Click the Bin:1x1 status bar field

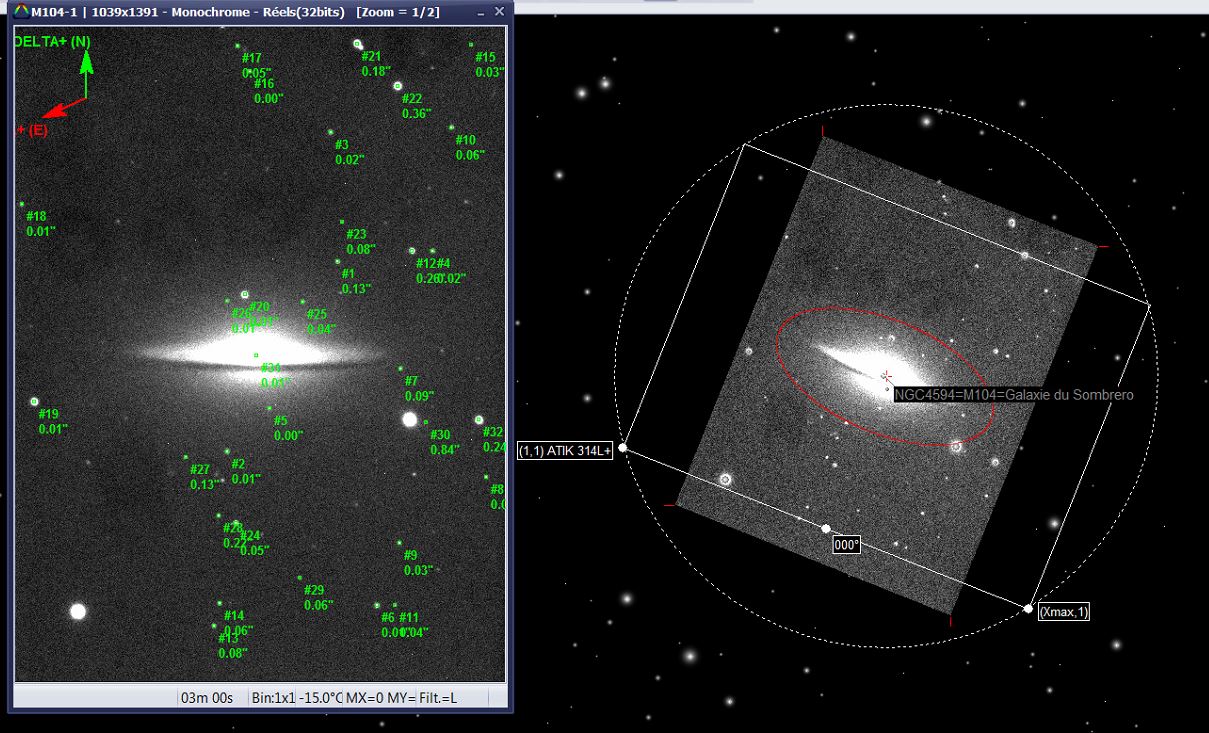tap(273, 697)
